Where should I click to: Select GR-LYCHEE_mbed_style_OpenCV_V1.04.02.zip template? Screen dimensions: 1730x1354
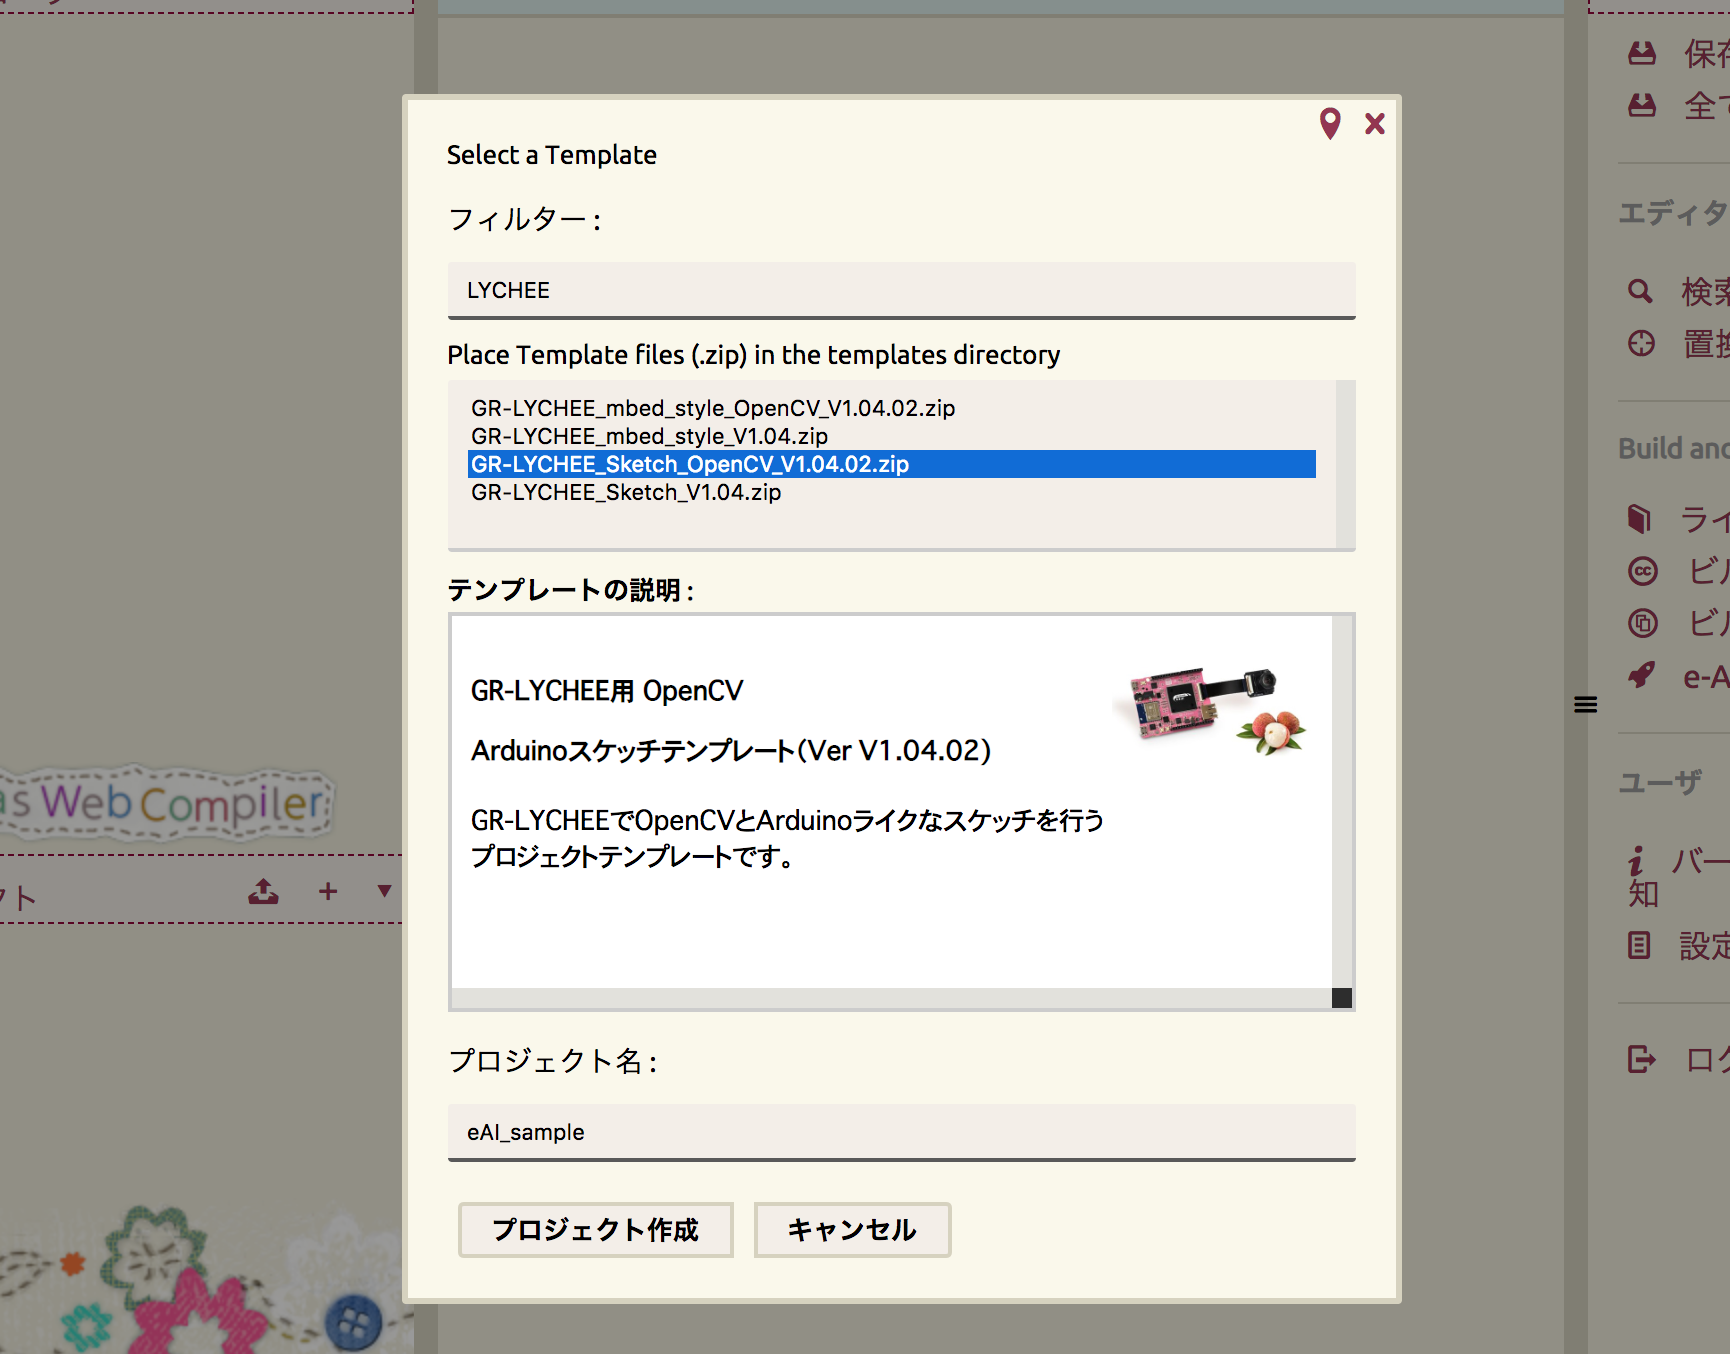pyautogui.click(x=891, y=408)
